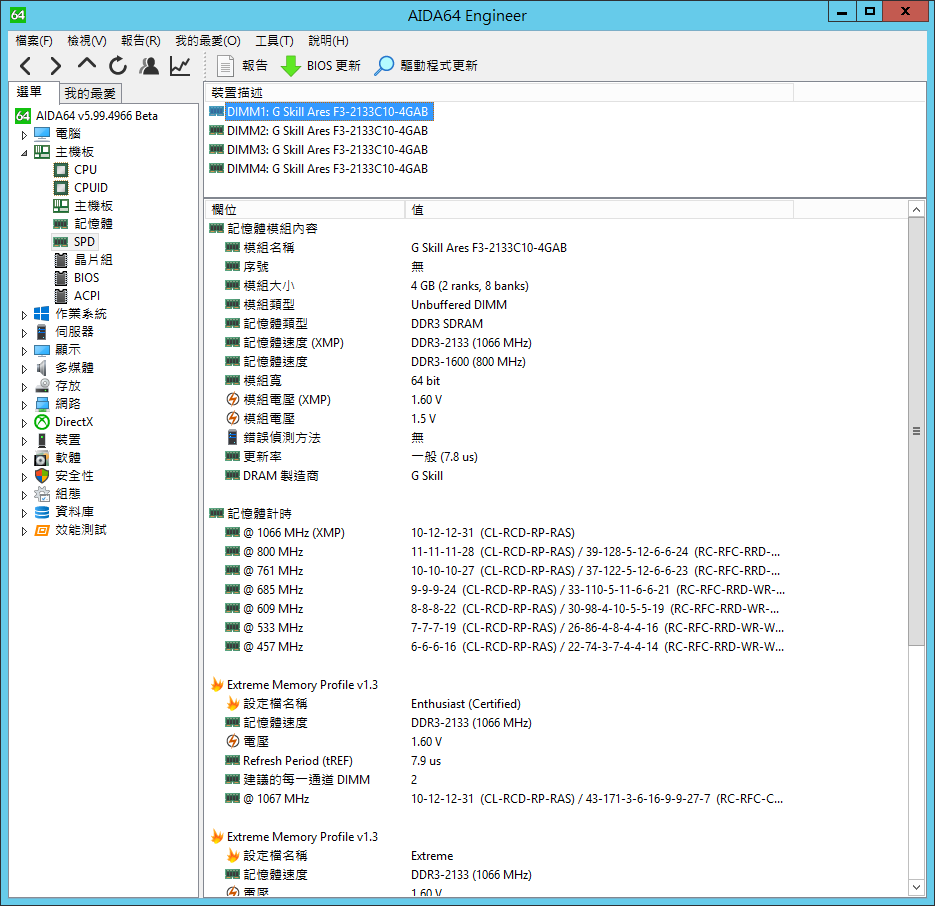Image resolution: width=935 pixels, height=906 pixels.
Task: Click the driver update magnifier icon
Action: [x=384, y=66]
